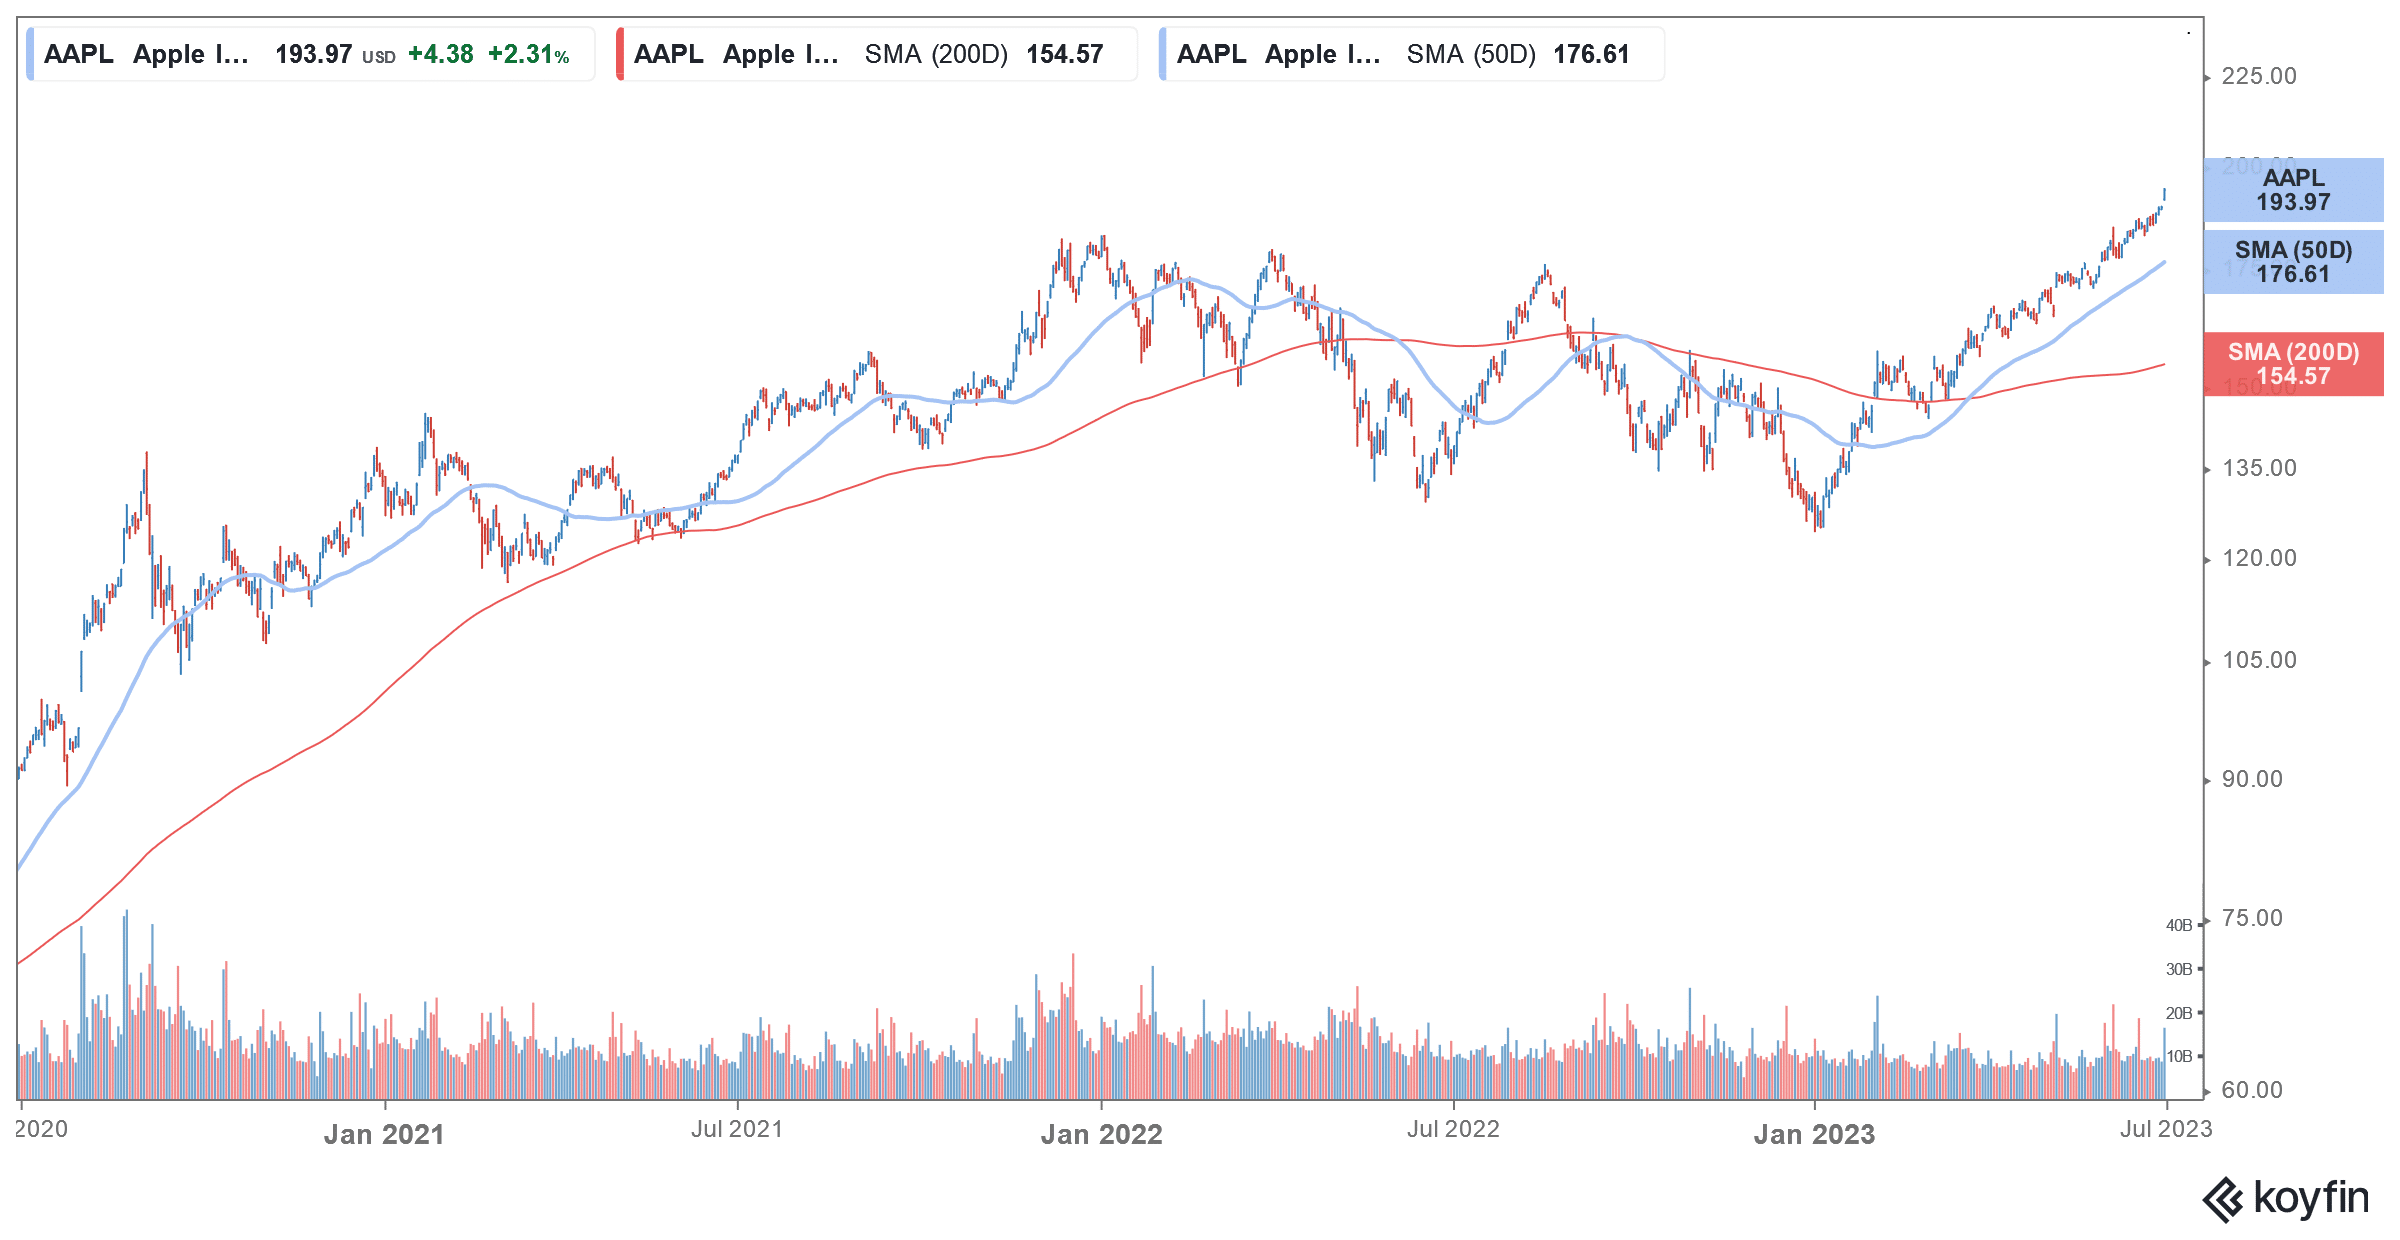Click the 2020 date axis label
Viewport: 2400px width, 1240px height.
(x=41, y=1129)
